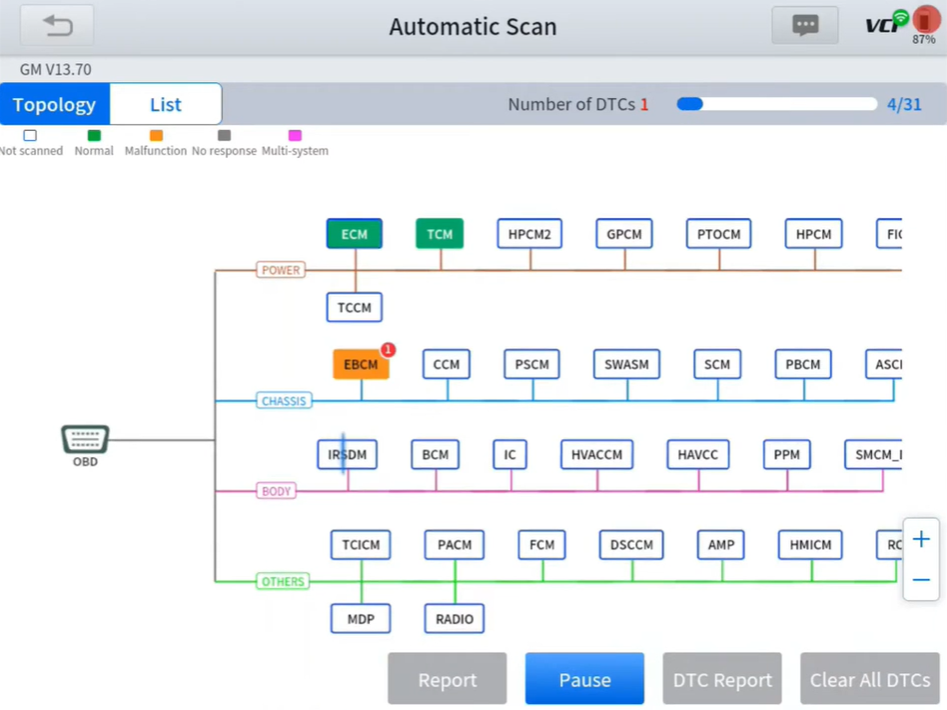The height and width of the screenshot is (710, 947).
Task: Select the GPCM module
Action: tap(624, 234)
